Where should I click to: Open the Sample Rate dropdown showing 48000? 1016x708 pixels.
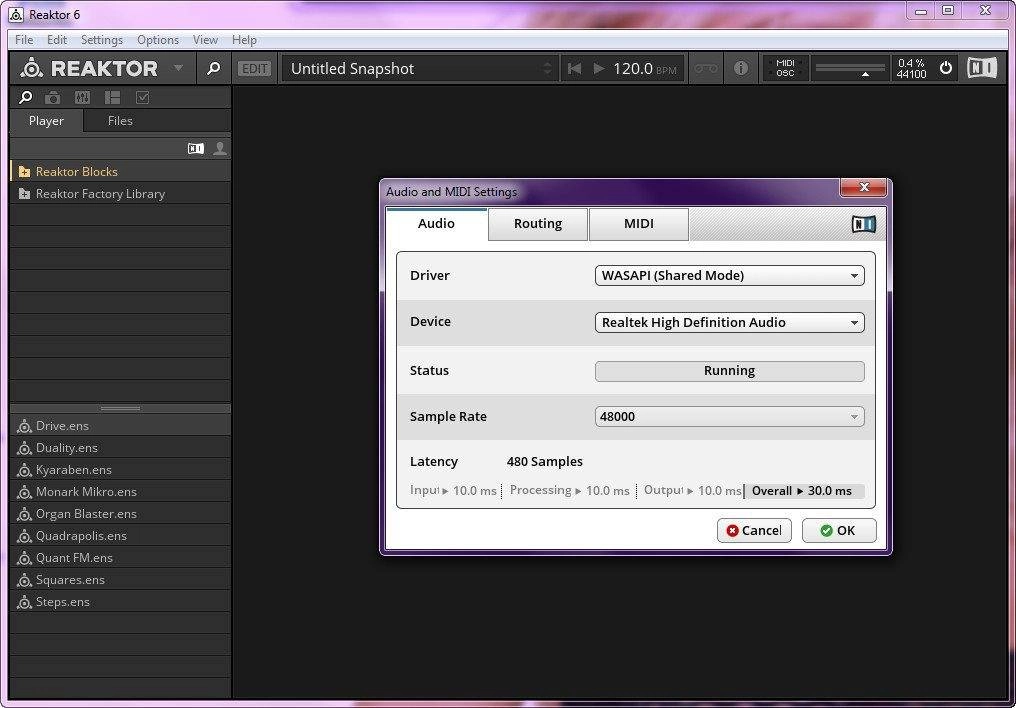point(730,417)
